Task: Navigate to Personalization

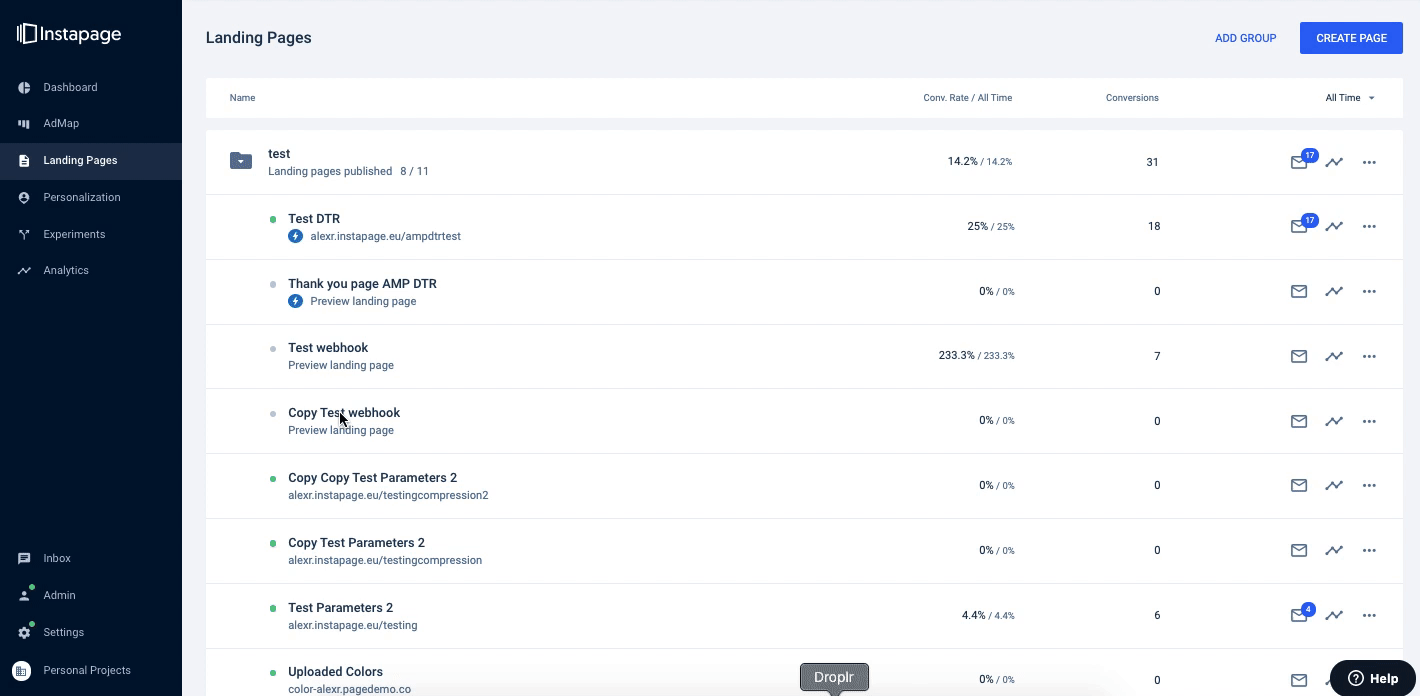Action: click(81, 197)
